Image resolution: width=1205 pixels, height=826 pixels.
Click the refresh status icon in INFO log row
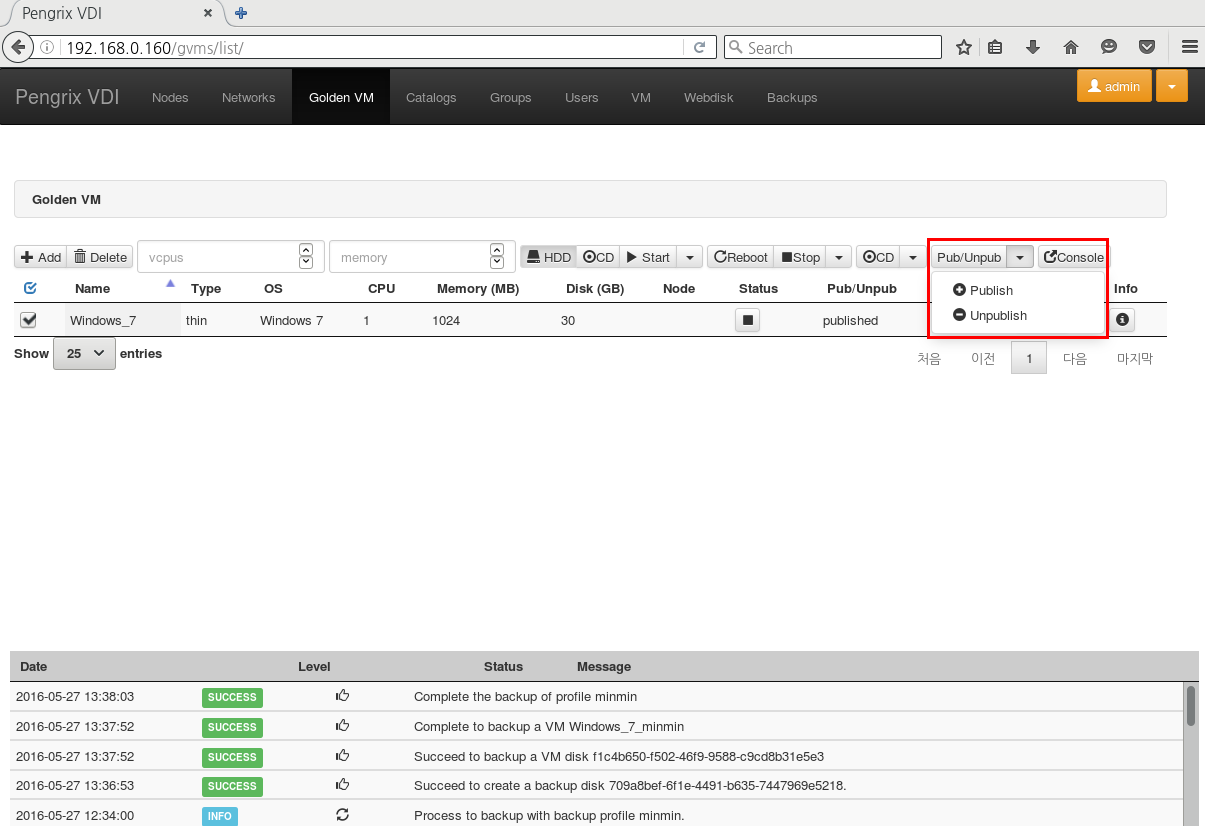coord(342,815)
